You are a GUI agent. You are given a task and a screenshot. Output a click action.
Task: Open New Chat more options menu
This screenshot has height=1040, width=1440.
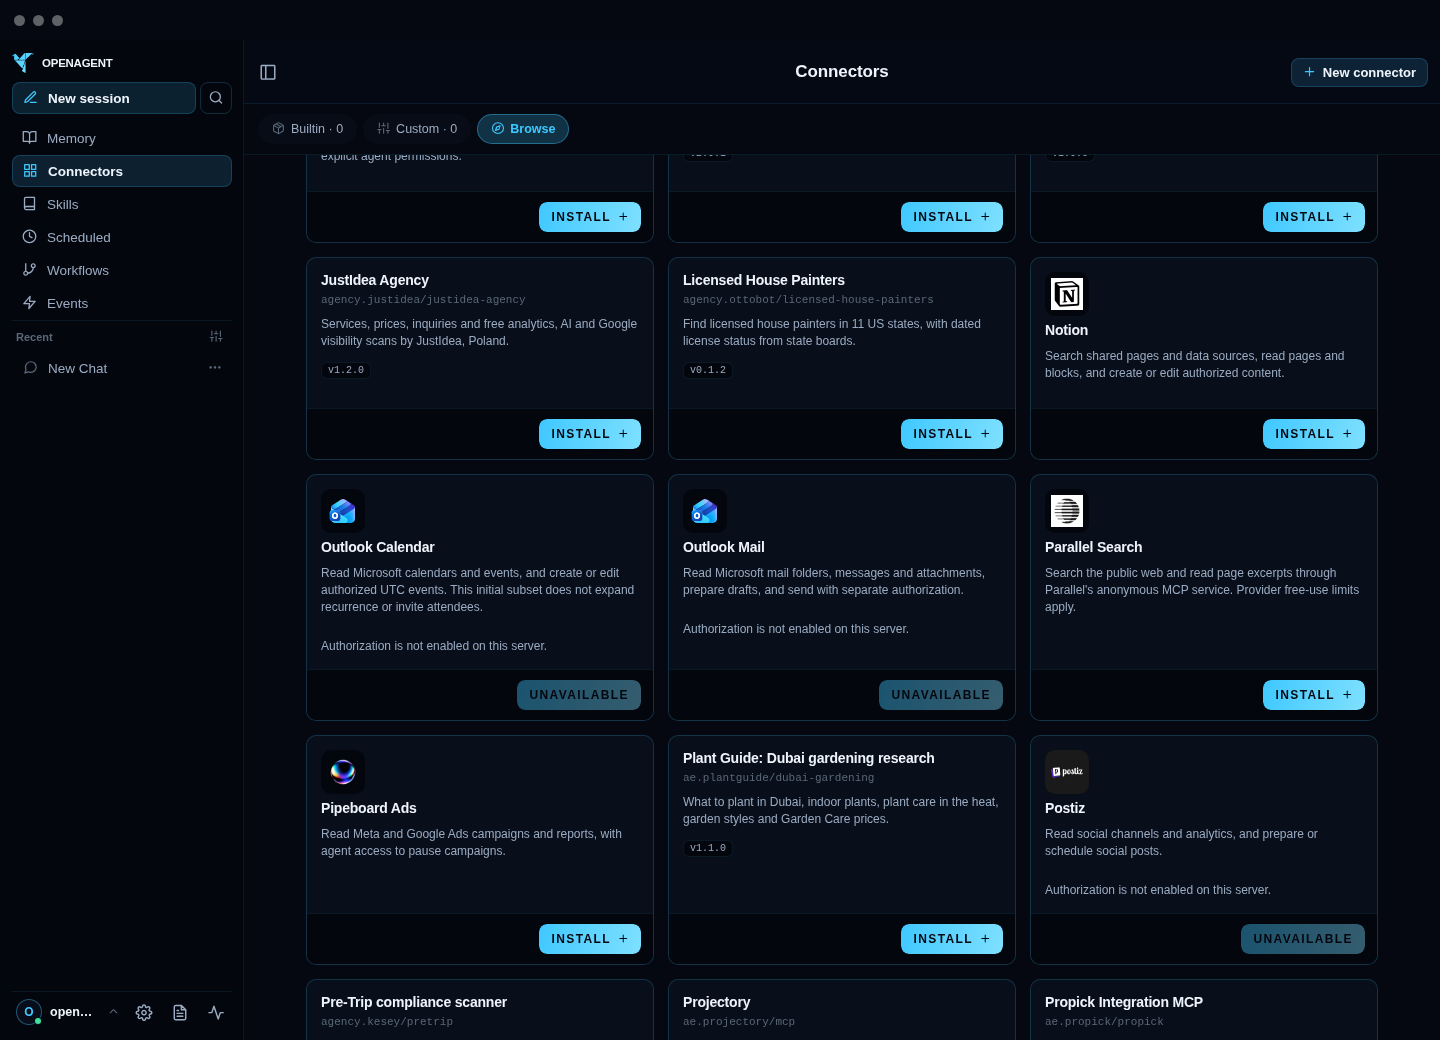pos(215,368)
